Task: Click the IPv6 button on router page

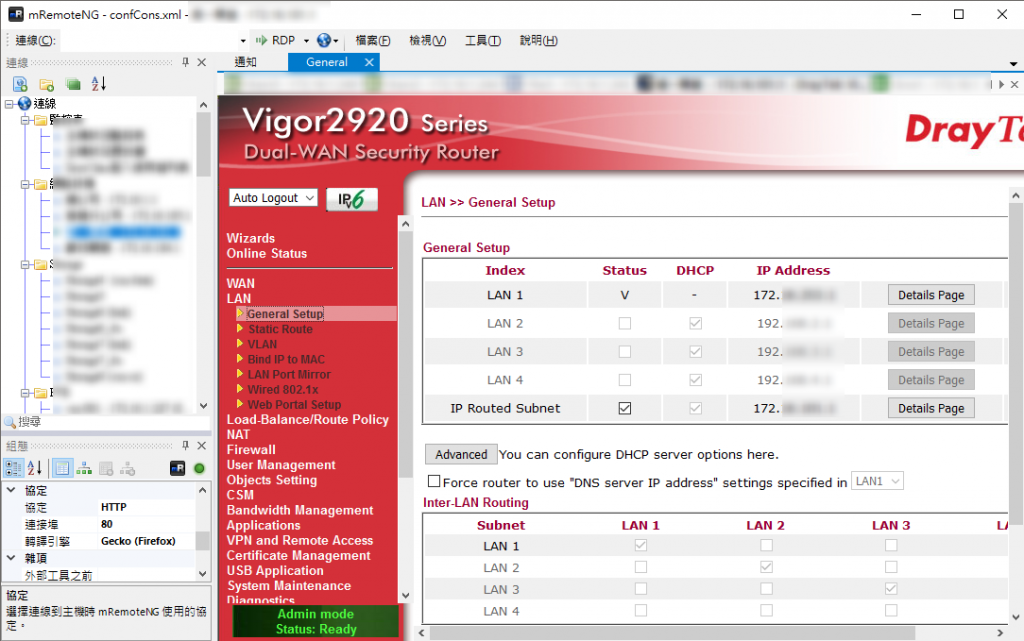Action: point(352,199)
